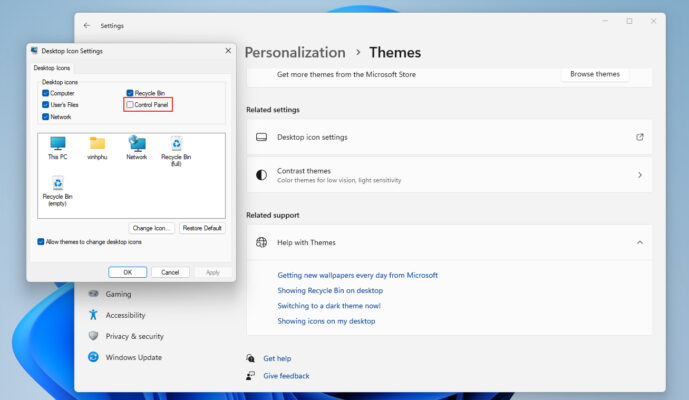Select the Network icon in preview list

point(137,145)
